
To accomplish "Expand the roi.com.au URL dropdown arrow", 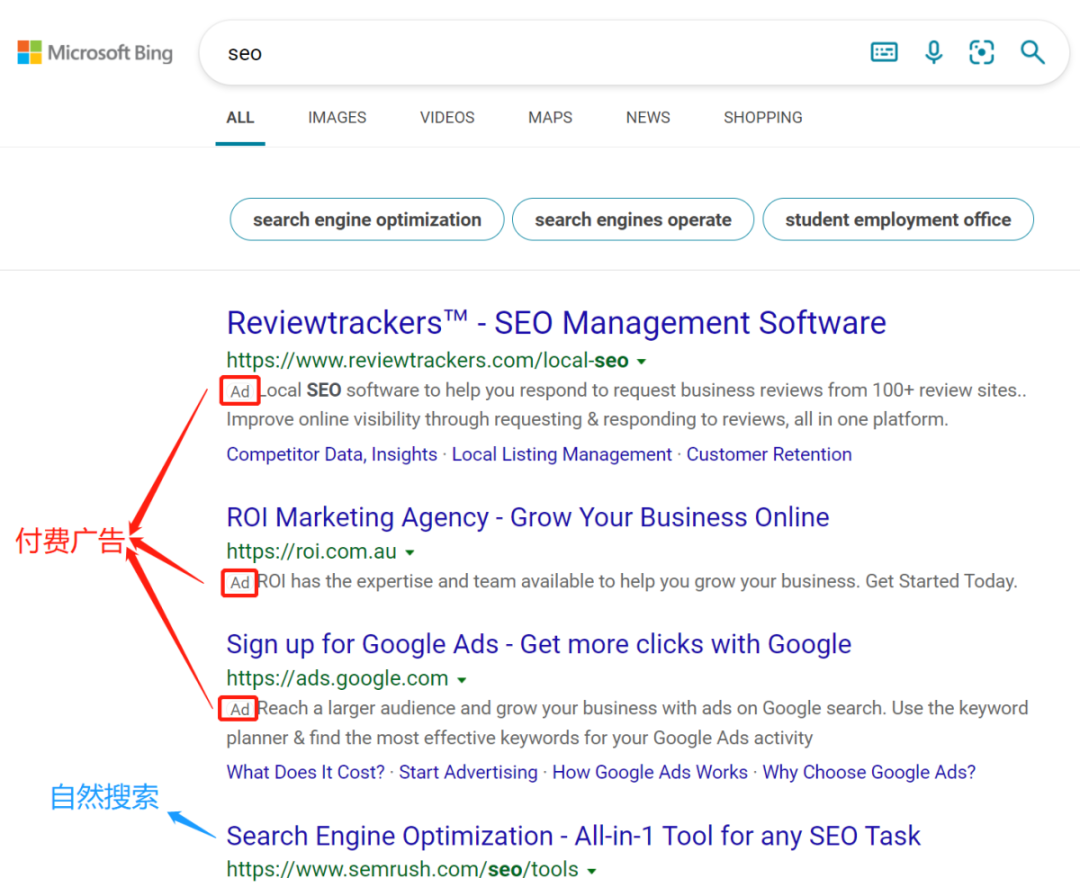I will click(409, 551).
